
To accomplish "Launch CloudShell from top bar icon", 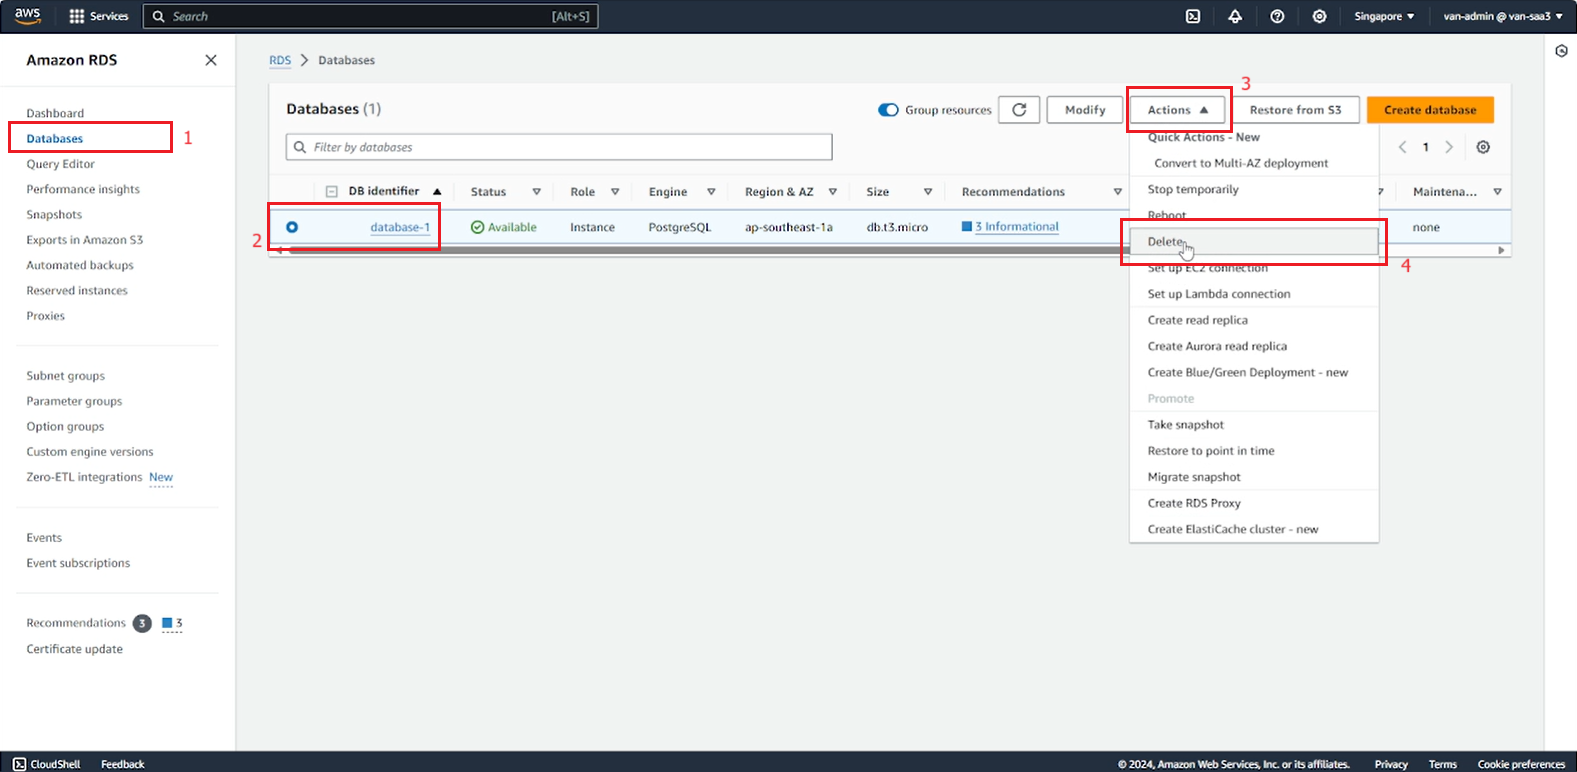I will point(1193,16).
